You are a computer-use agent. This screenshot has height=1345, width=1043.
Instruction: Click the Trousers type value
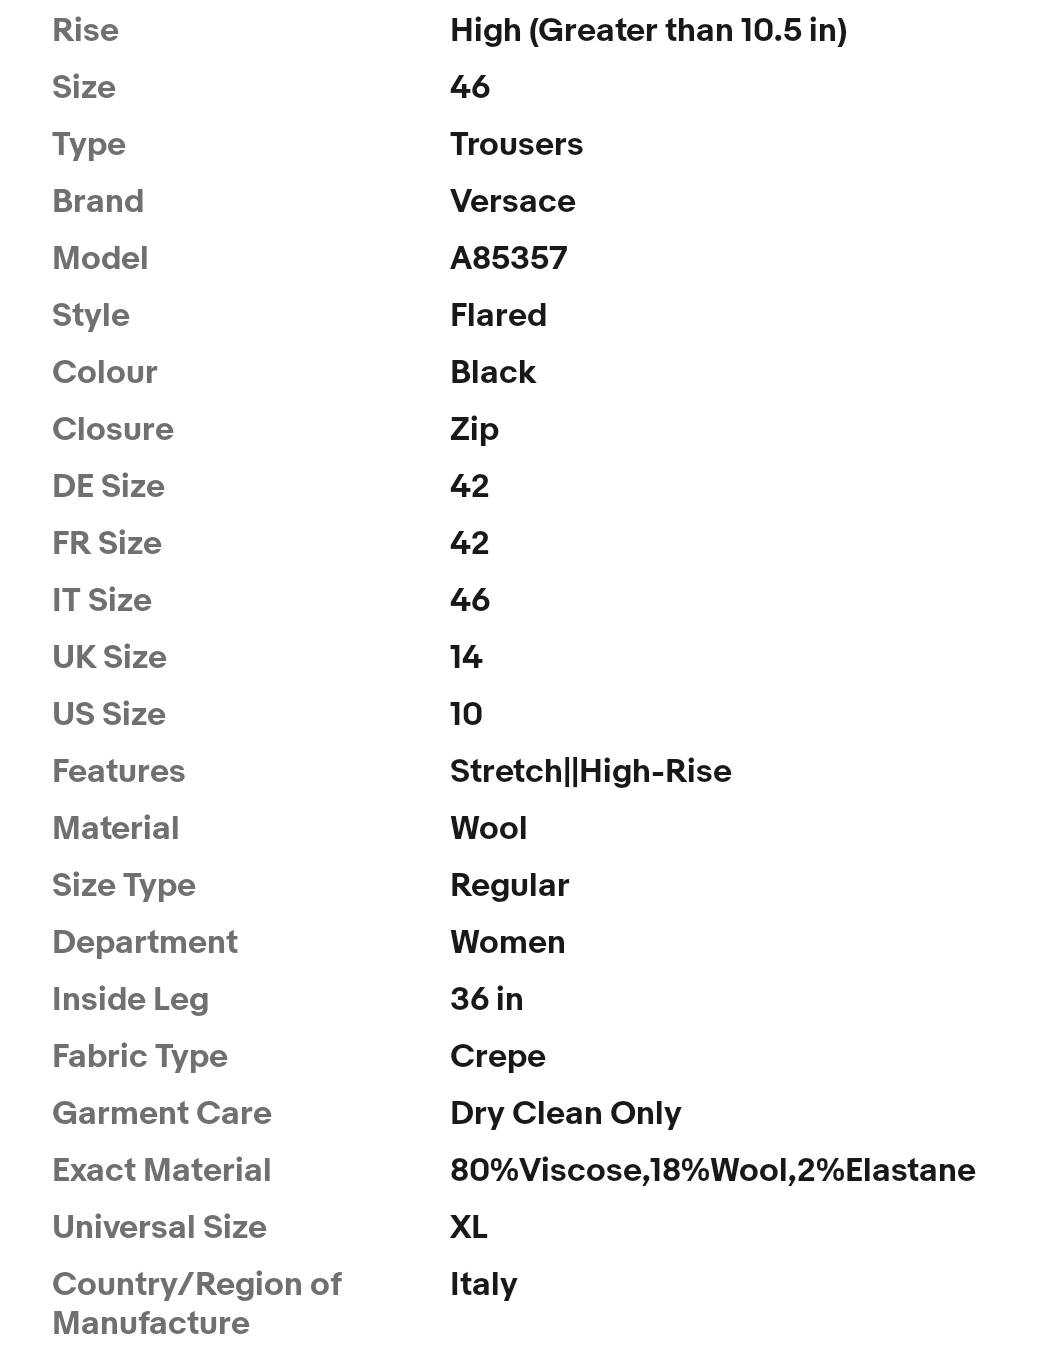tap(516, 144)
